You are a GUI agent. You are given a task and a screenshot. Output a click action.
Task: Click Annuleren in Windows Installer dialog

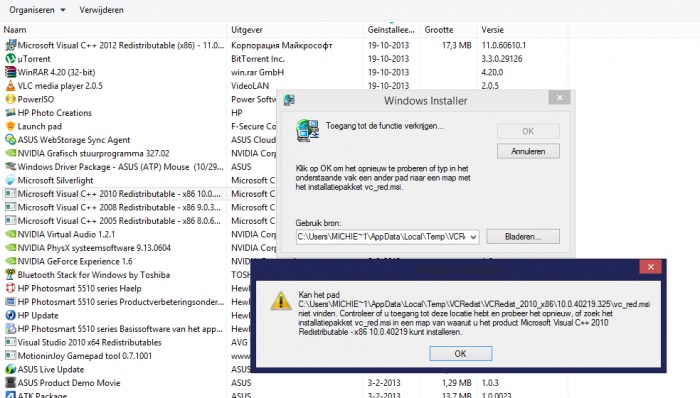coord(528,151)
